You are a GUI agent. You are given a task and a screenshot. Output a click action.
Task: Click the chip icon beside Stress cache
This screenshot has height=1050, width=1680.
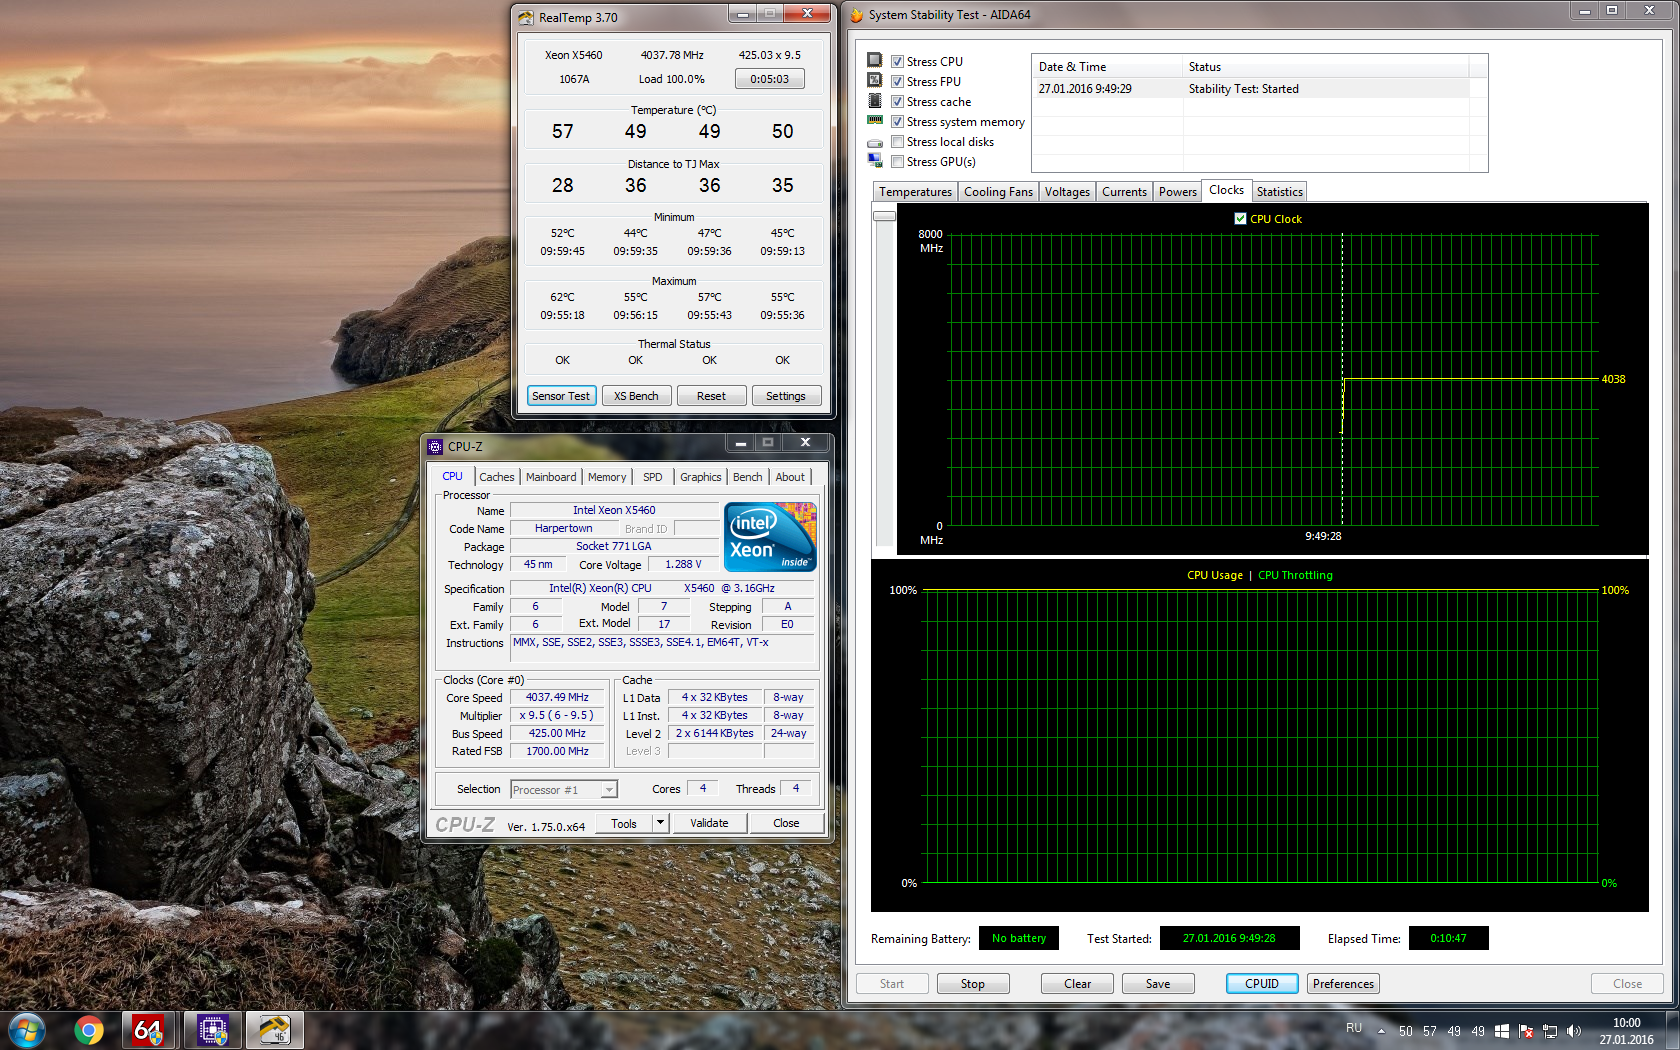point(875,100)
